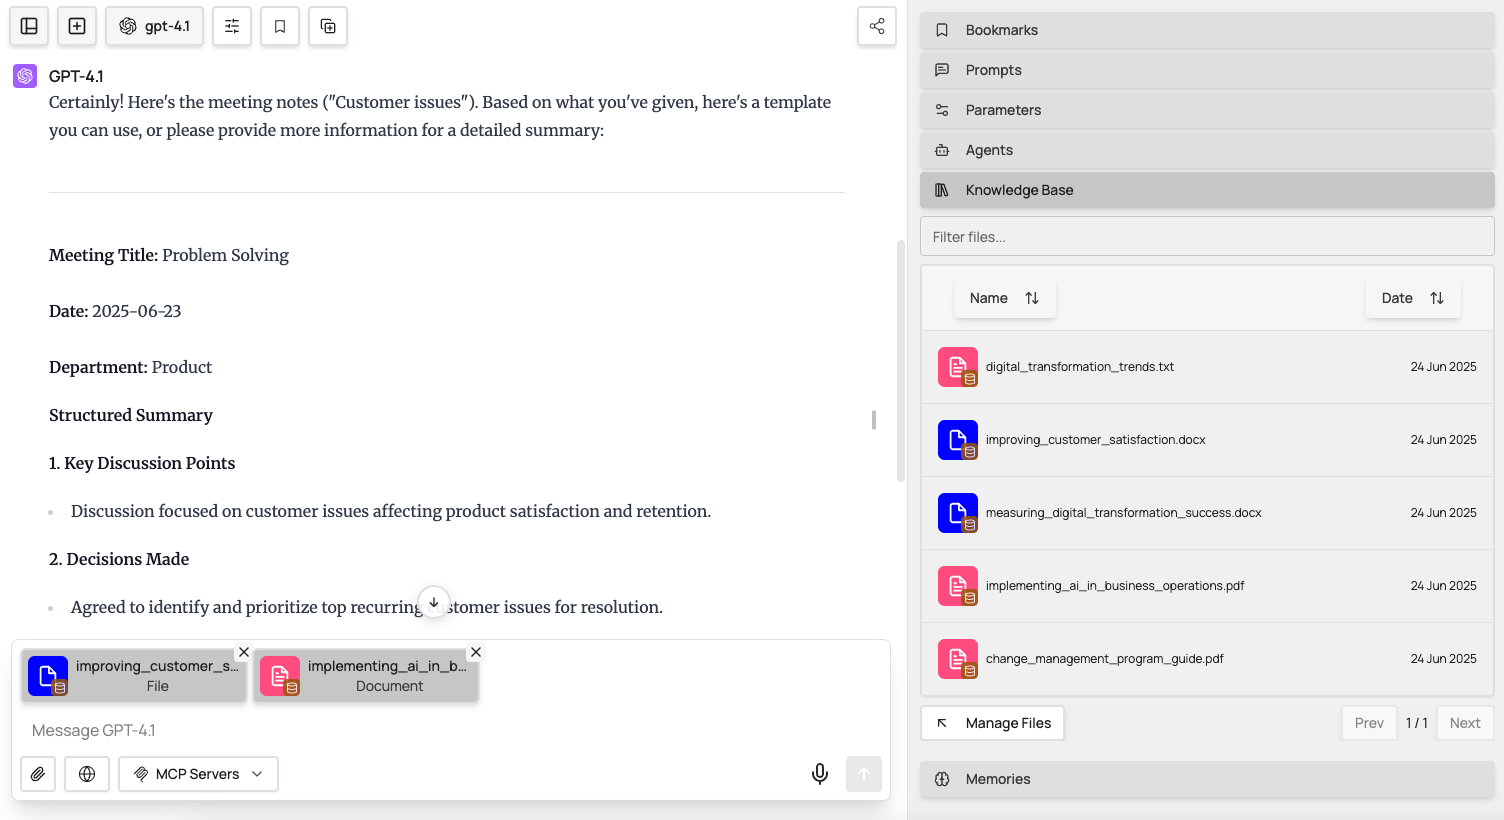Remove improving_customer_s... attachment with X
1504x820 pixels.
(x=244, y=652)
